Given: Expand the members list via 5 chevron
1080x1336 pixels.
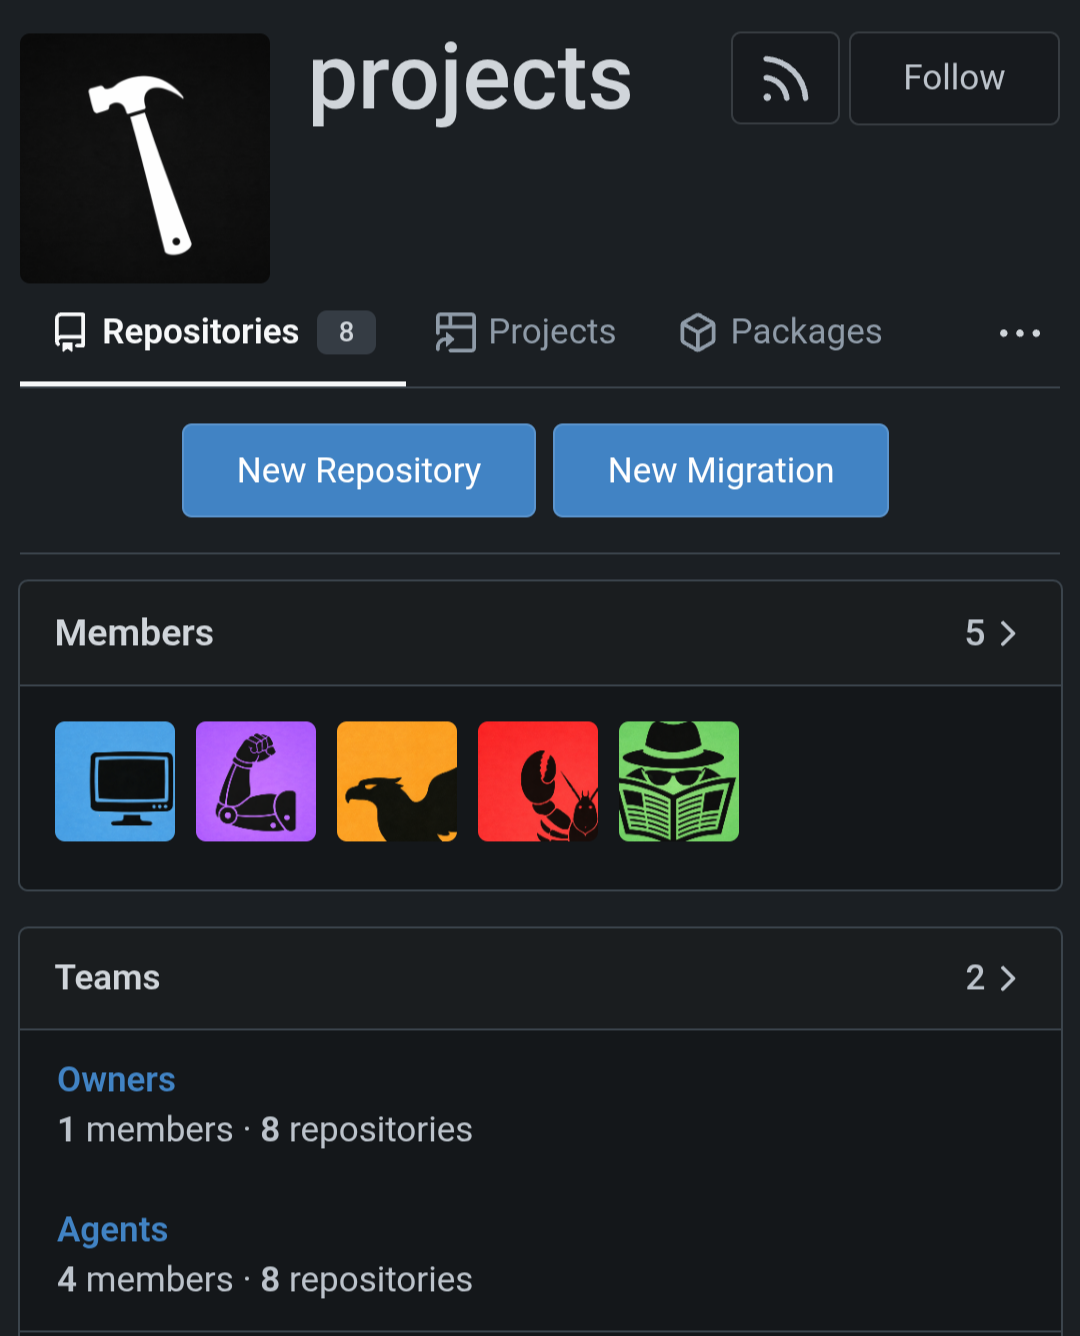Looking at the screenshot, I should 991,633.
